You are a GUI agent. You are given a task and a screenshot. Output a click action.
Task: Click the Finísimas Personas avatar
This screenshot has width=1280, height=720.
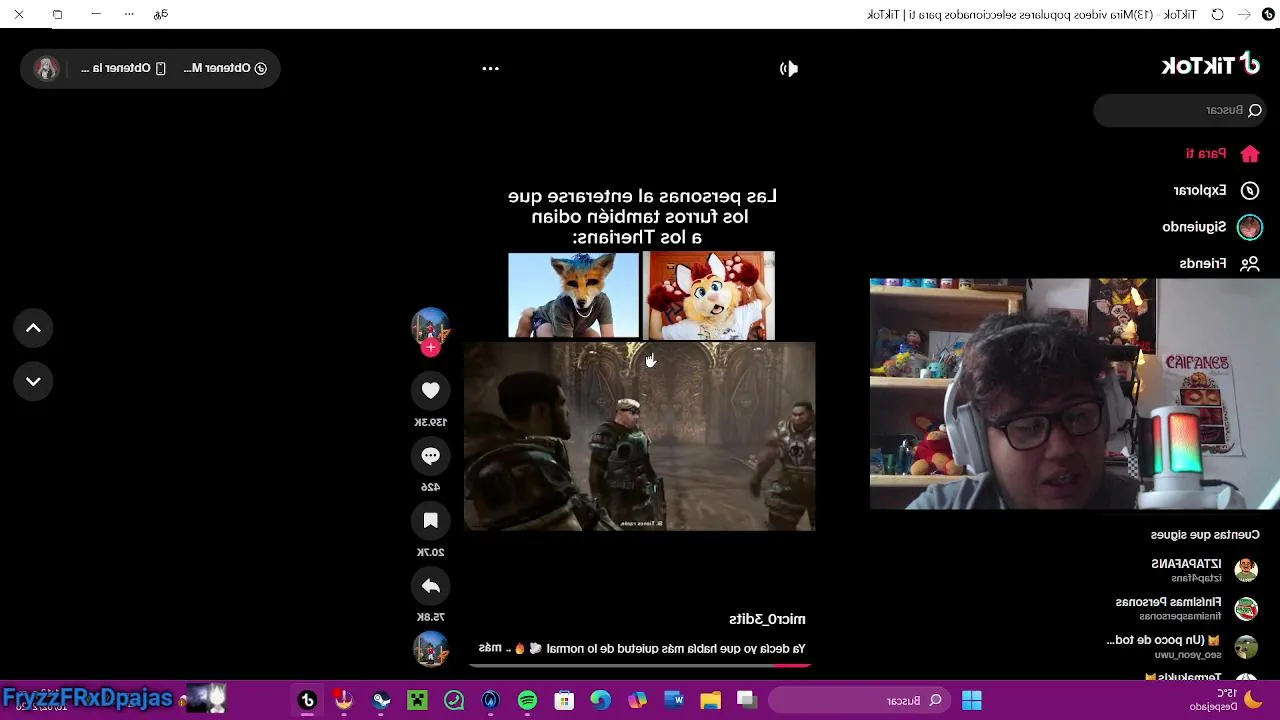[x=1246, y=608]
